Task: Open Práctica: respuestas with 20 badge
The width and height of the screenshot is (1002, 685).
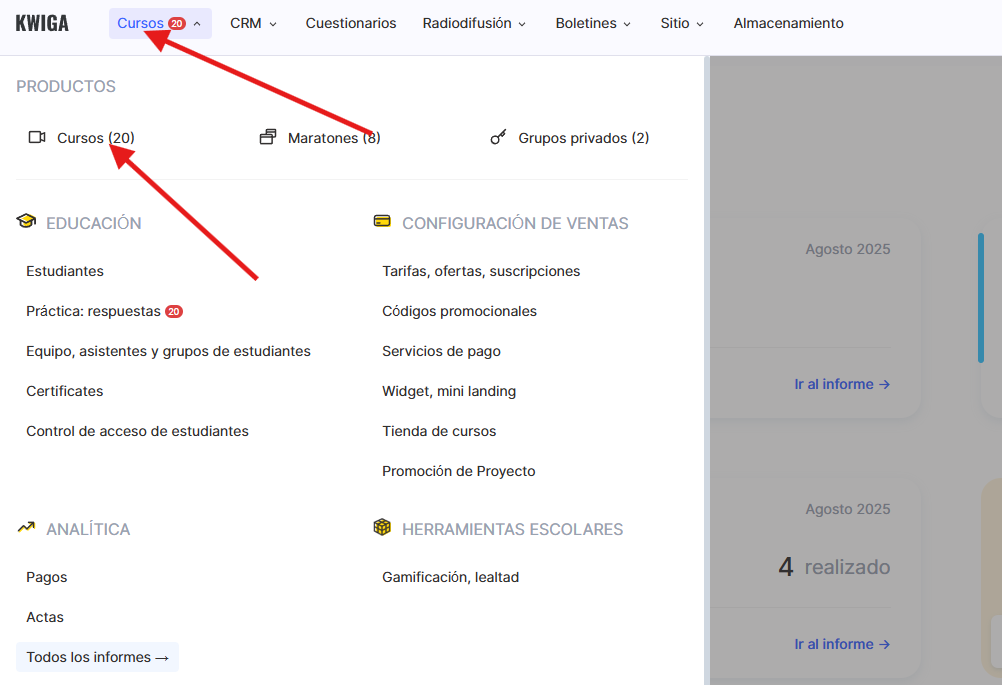Action: [94, 311]
